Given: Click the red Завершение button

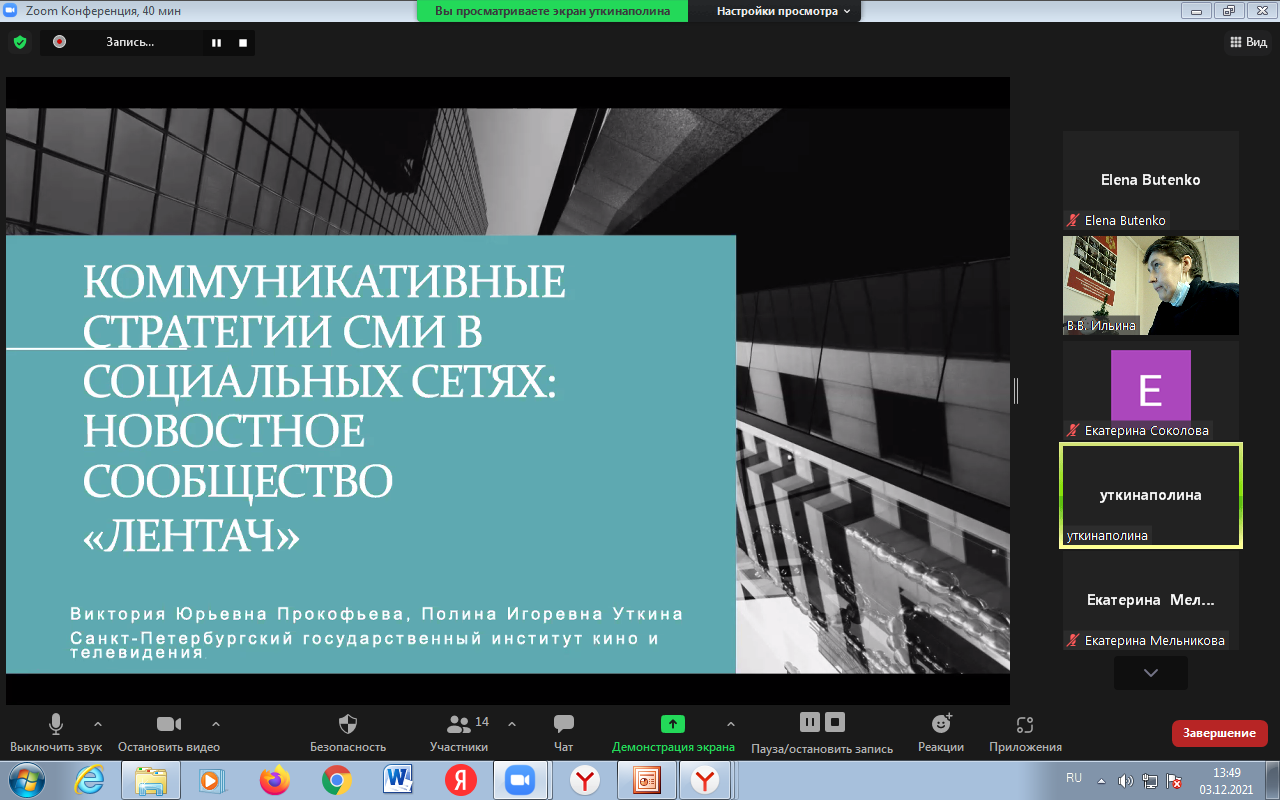Looking at the screenshot, I should coord(1219,733).
